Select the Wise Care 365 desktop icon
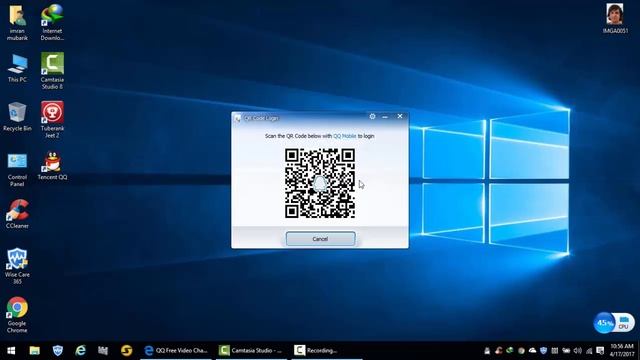 (x=17, y=266)
